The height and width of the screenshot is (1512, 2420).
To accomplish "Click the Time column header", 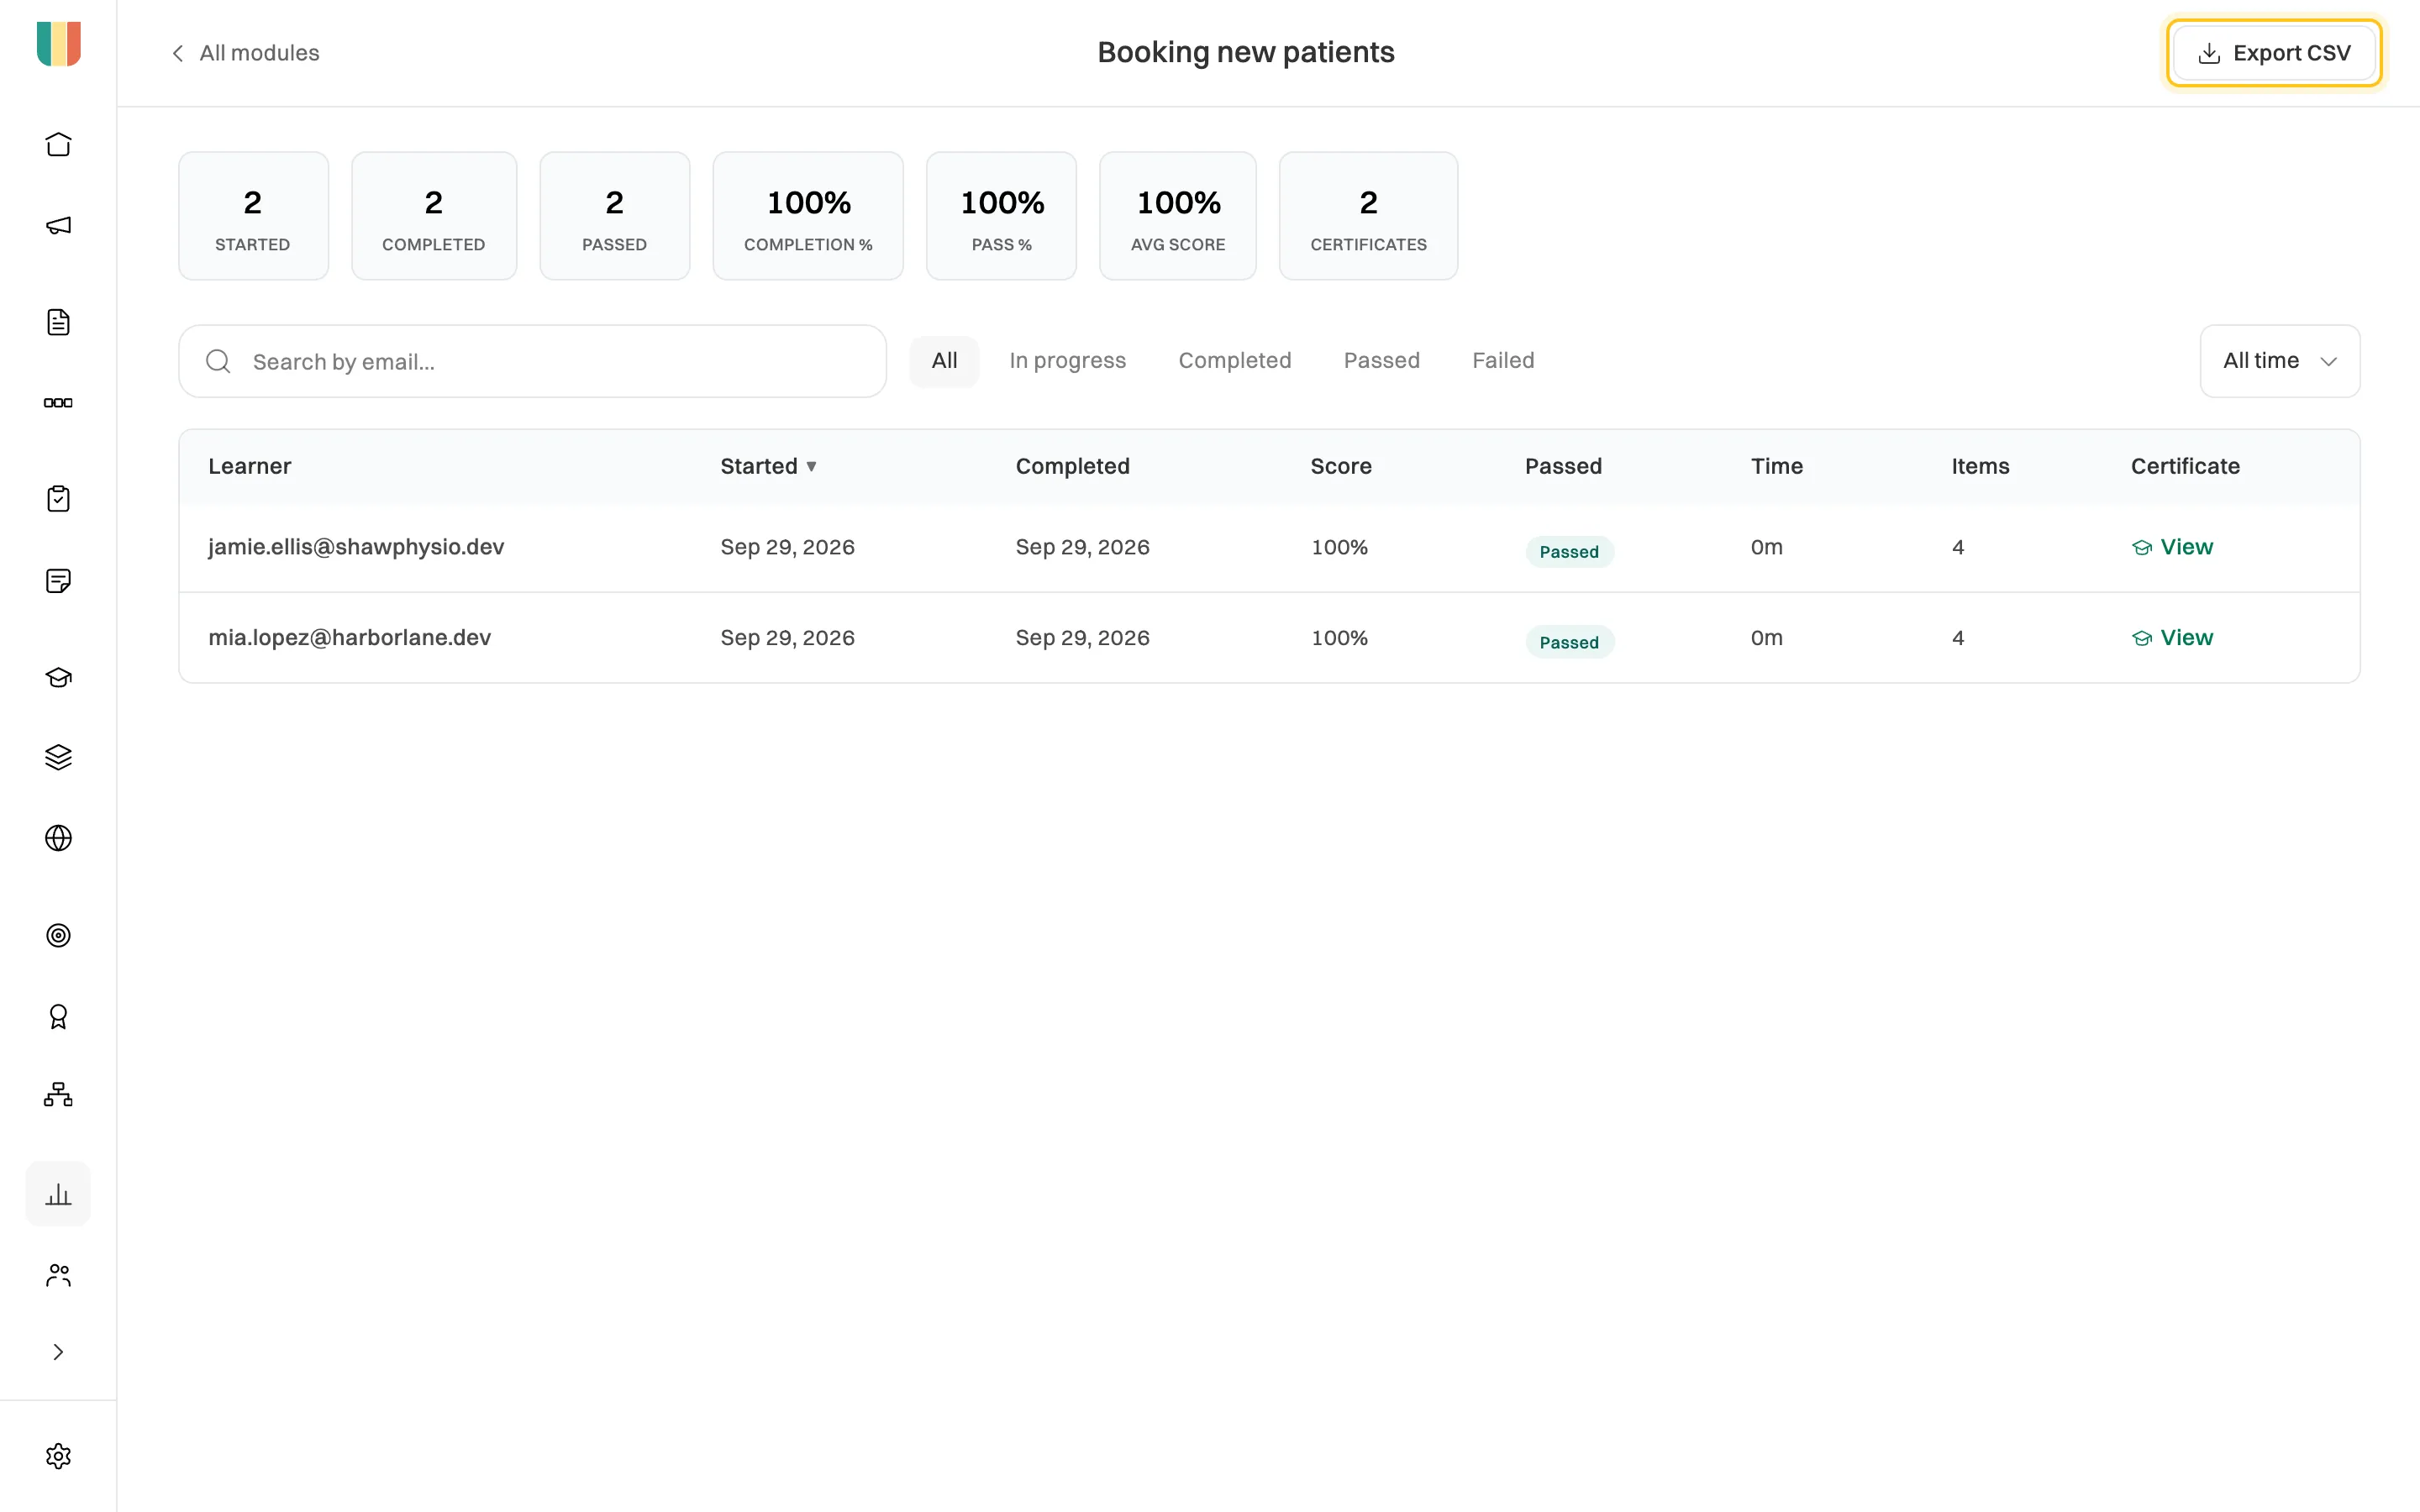I will pyautogui.click(x=1777, y=466).
